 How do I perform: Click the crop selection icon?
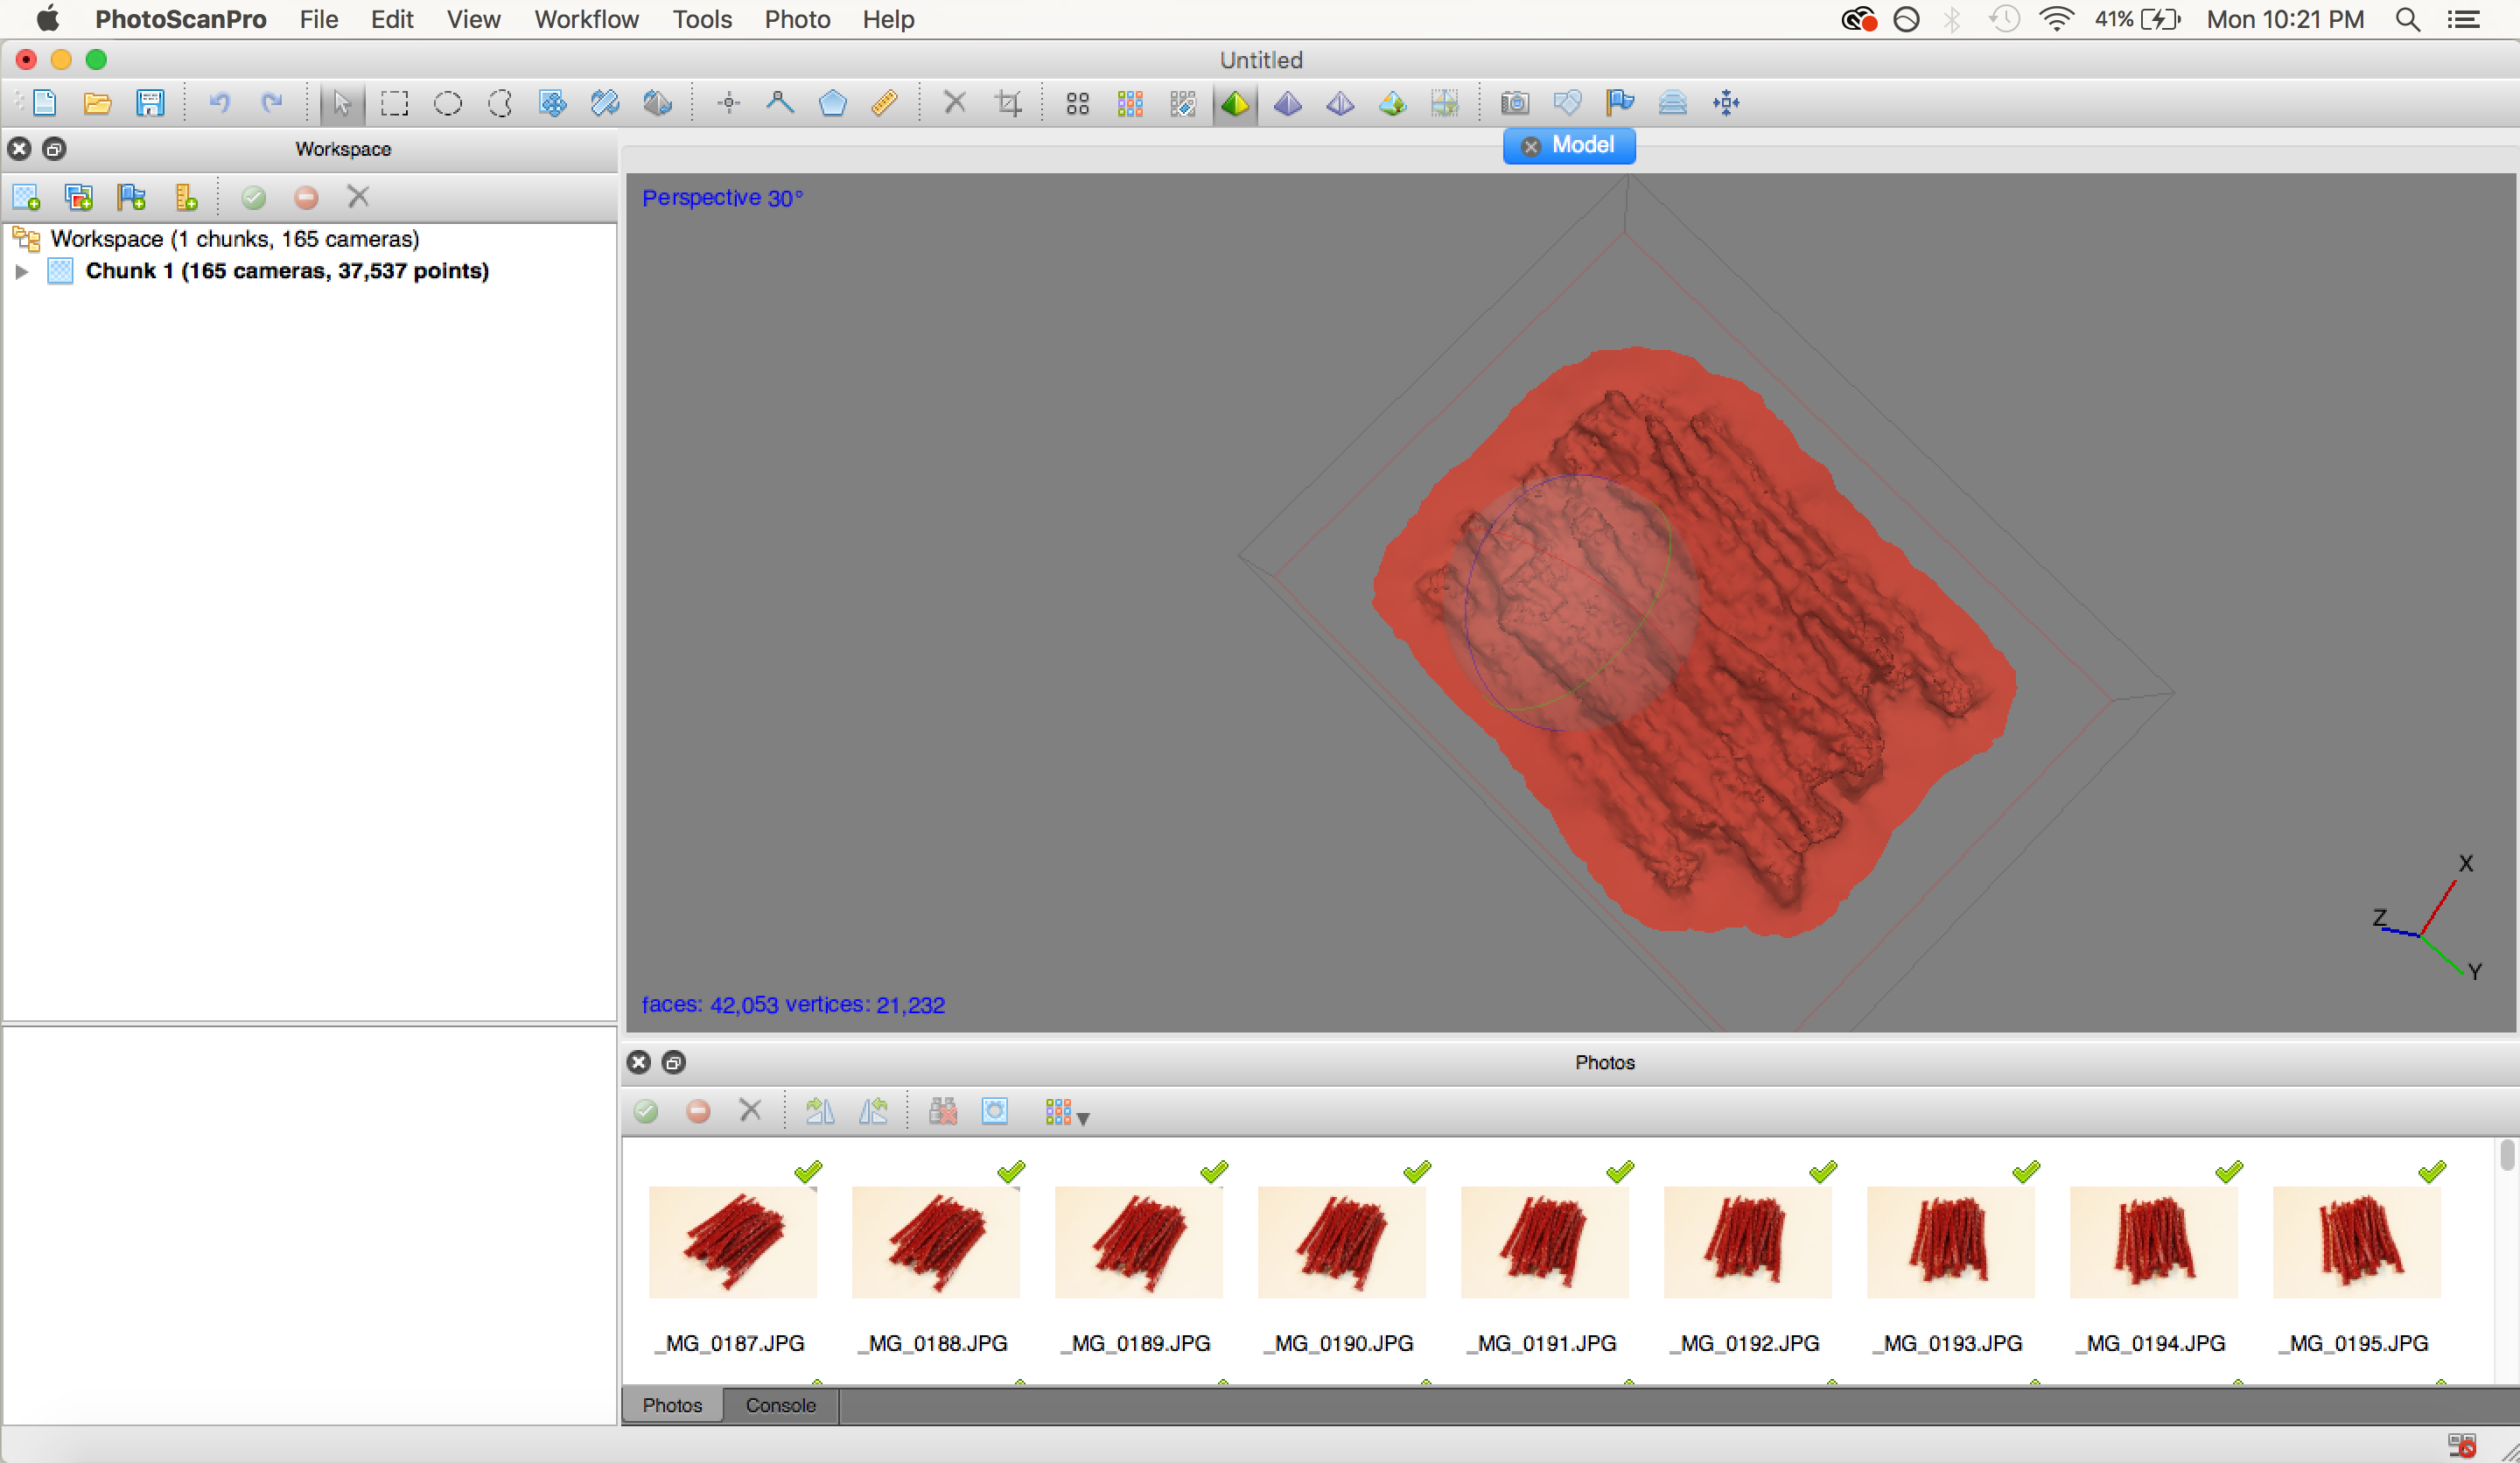pyautogui.click(x=1008, y=103)
